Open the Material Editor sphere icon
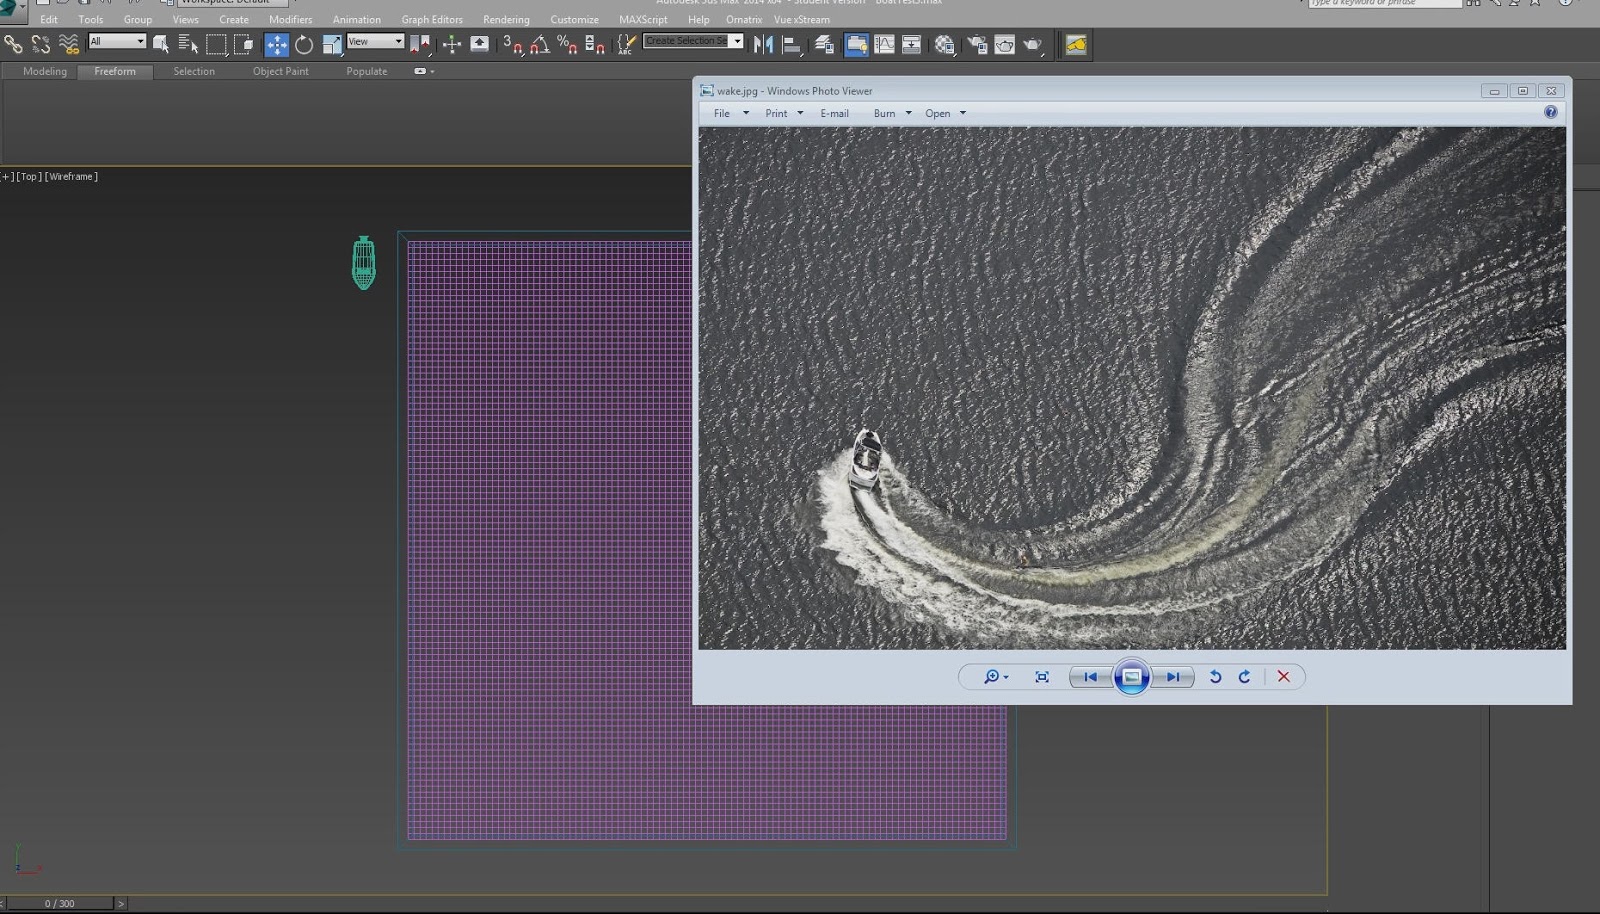 click(945, 44)
